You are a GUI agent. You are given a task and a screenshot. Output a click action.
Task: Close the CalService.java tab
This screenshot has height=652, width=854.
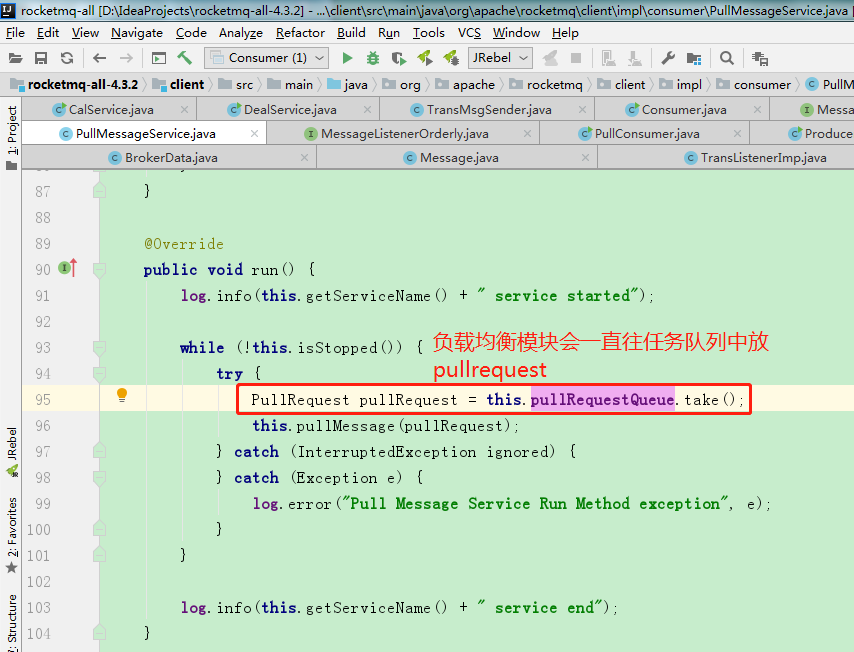click(184, 109)
